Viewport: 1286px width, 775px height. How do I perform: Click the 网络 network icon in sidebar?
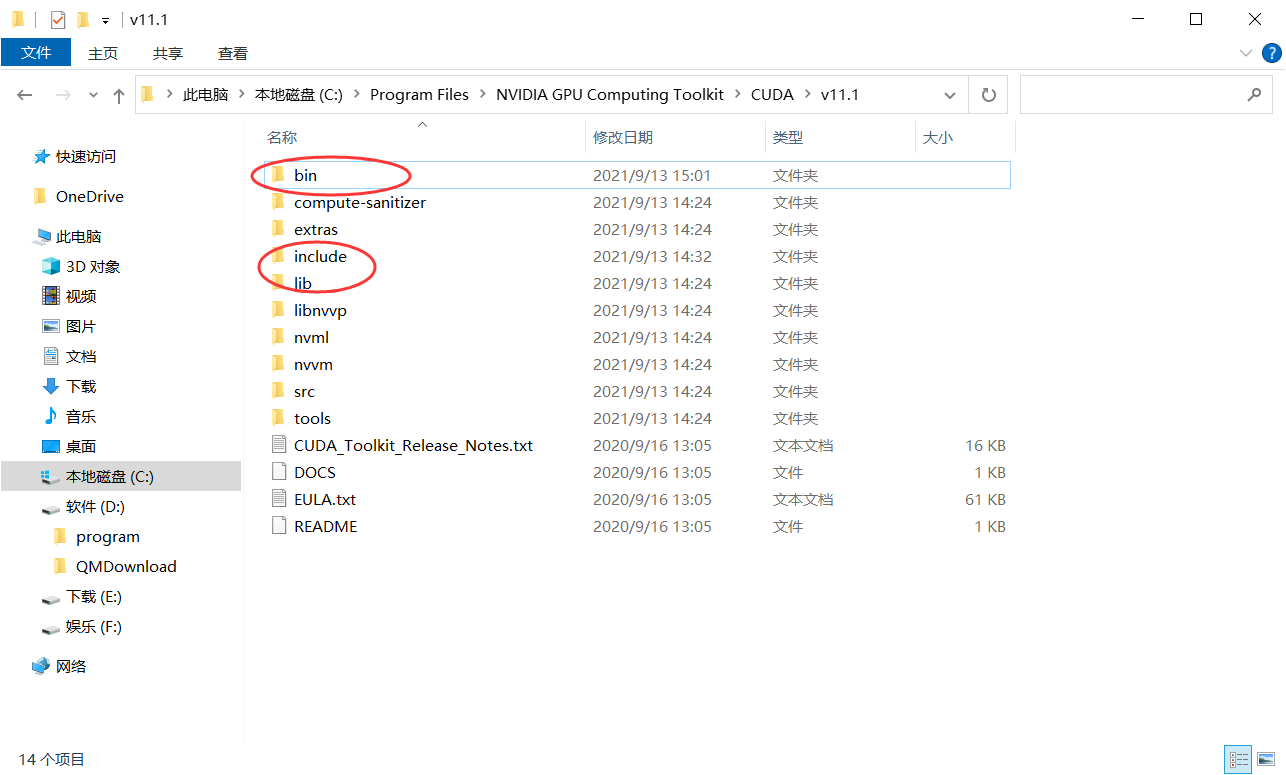click(x=41, y=666)
